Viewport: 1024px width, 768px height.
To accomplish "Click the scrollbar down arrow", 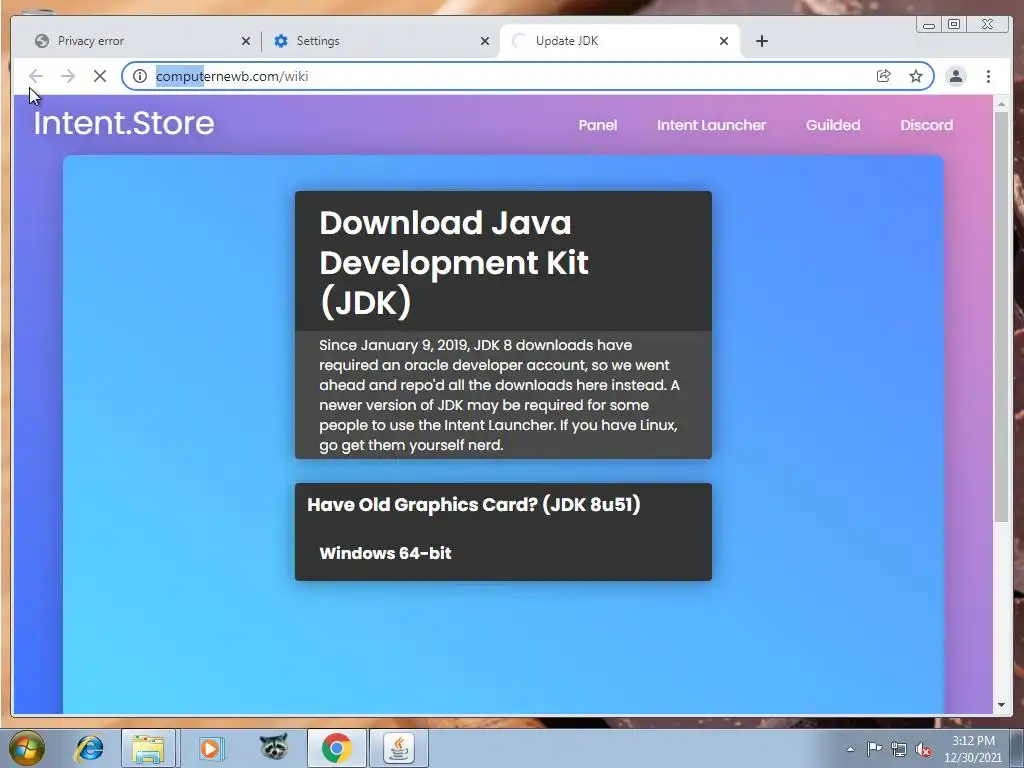I will click(1002, 705).
